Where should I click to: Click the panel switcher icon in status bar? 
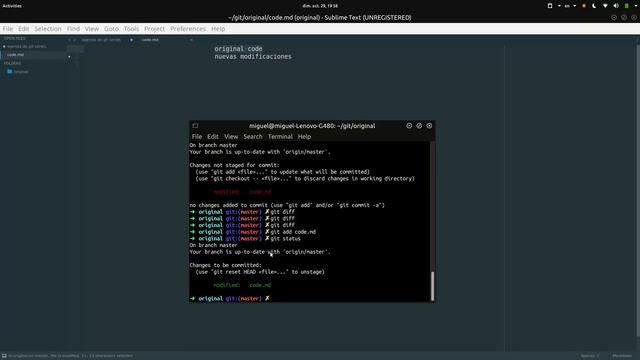pyautogui.click(x=4, y=356)
